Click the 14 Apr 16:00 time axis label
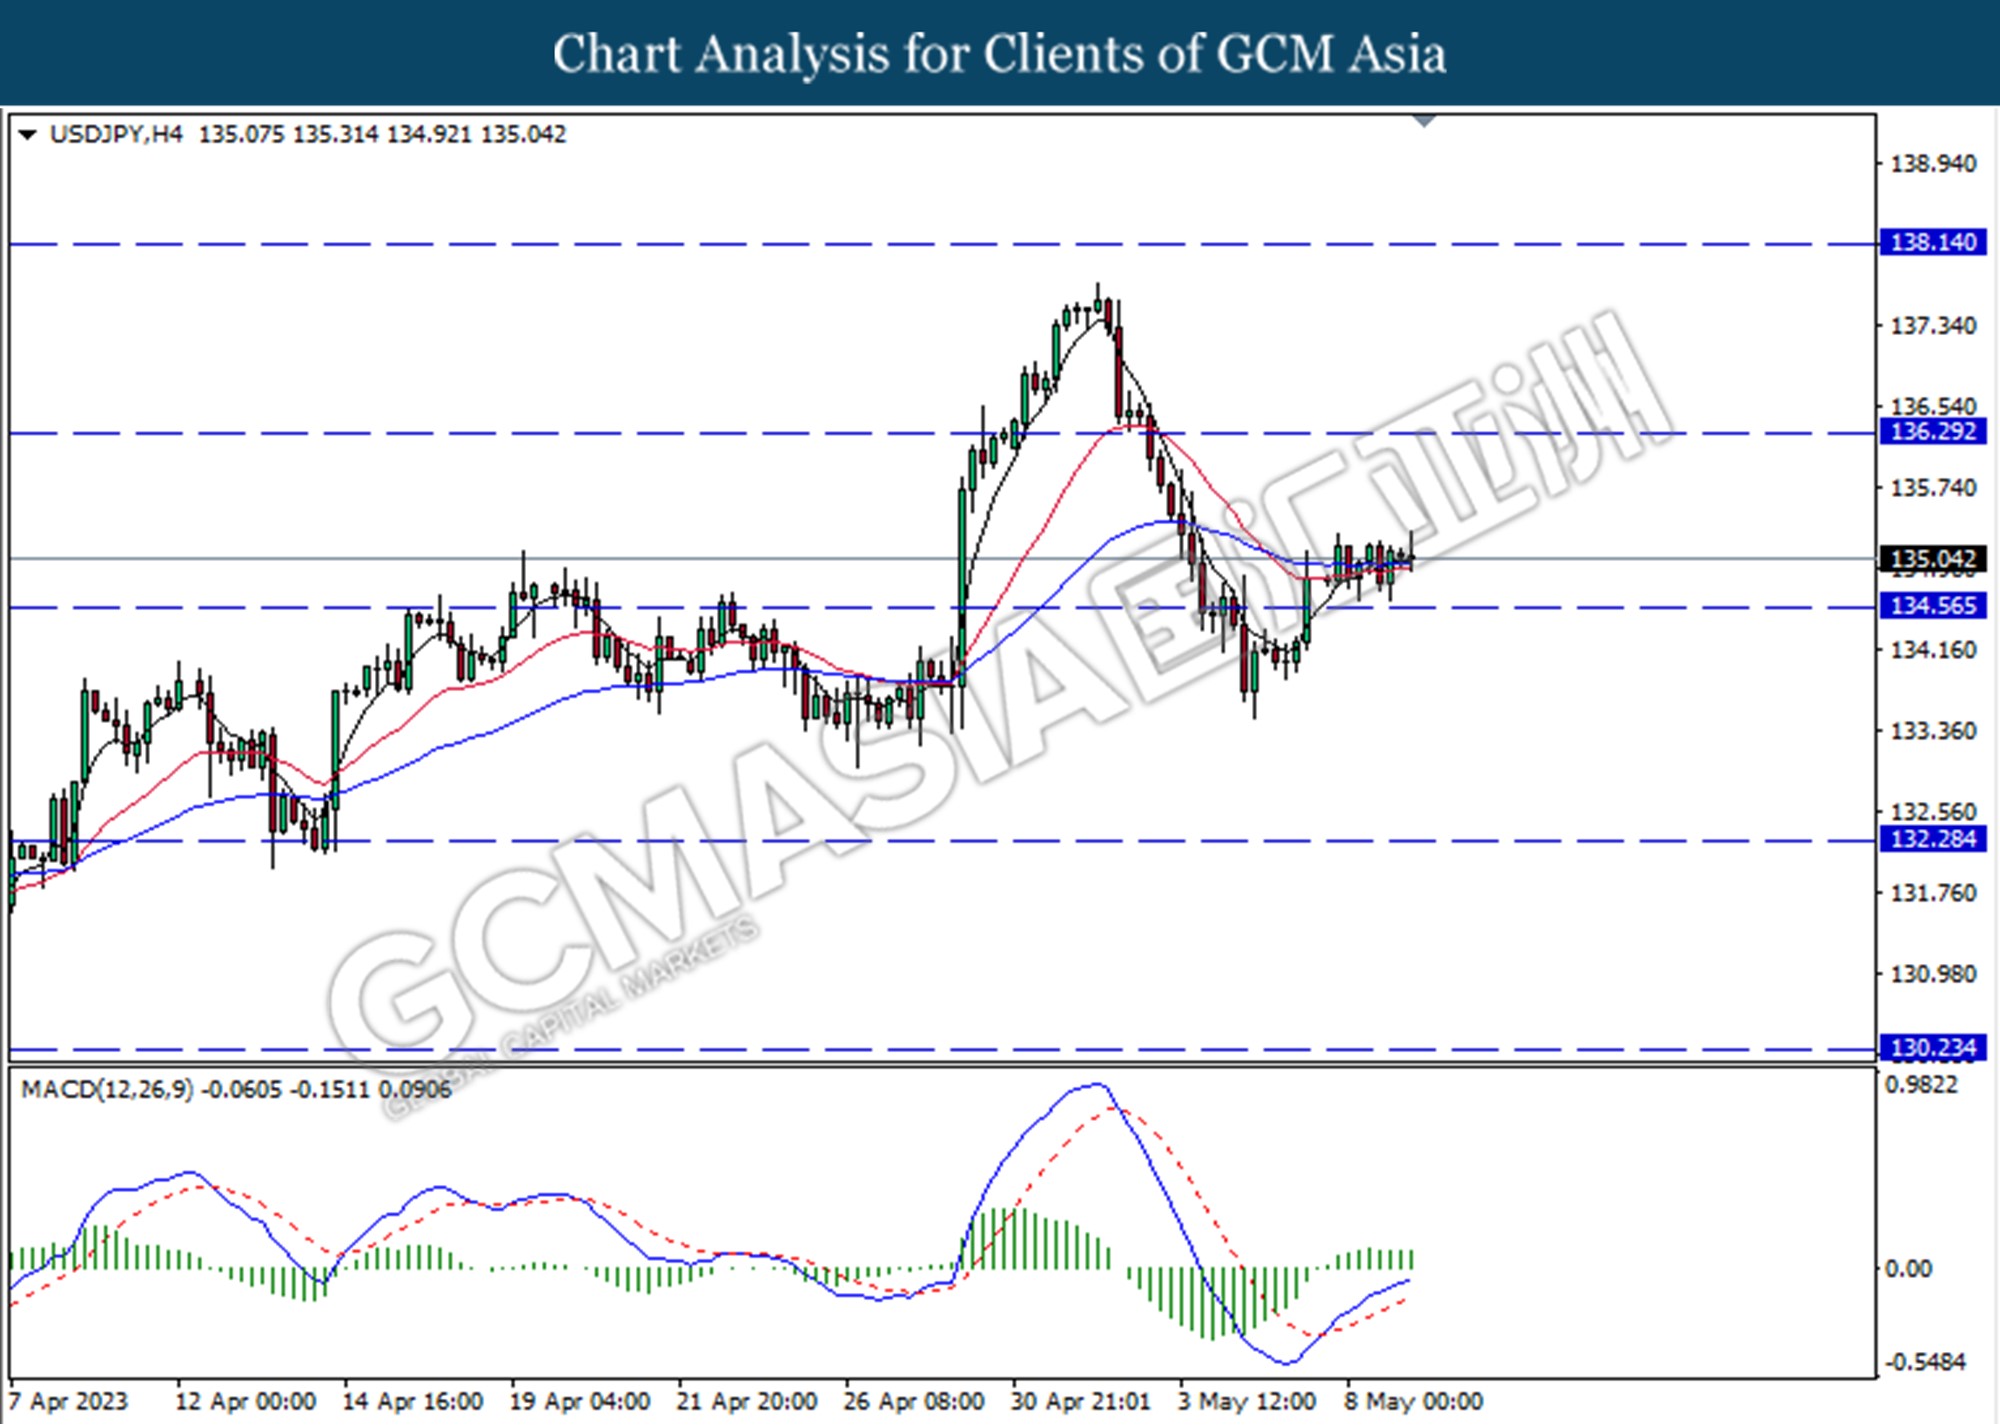The height and width of the screenshot is (1428, 2000). (412, 1401)
